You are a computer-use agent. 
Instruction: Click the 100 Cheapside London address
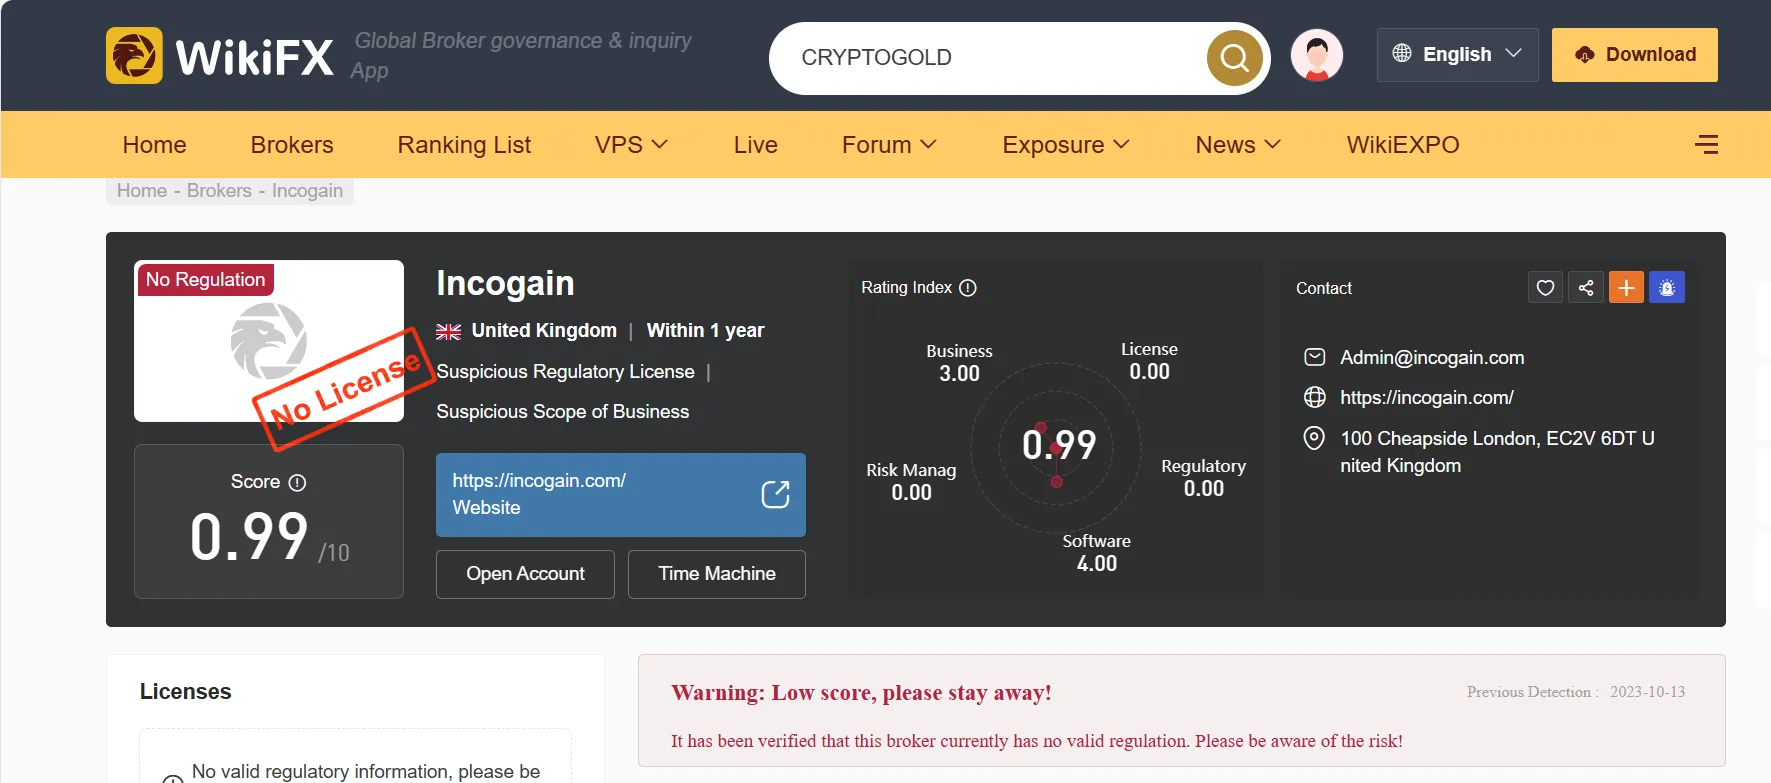point(1497,452)
